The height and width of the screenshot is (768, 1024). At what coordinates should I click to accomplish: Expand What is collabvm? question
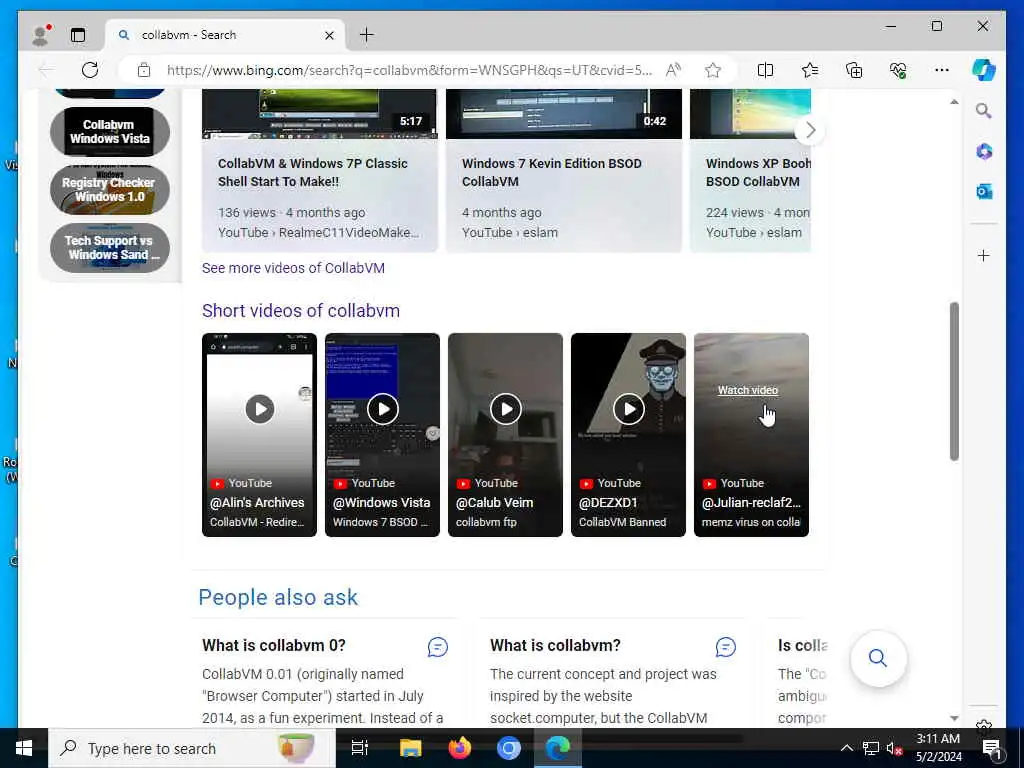(555, 645)
